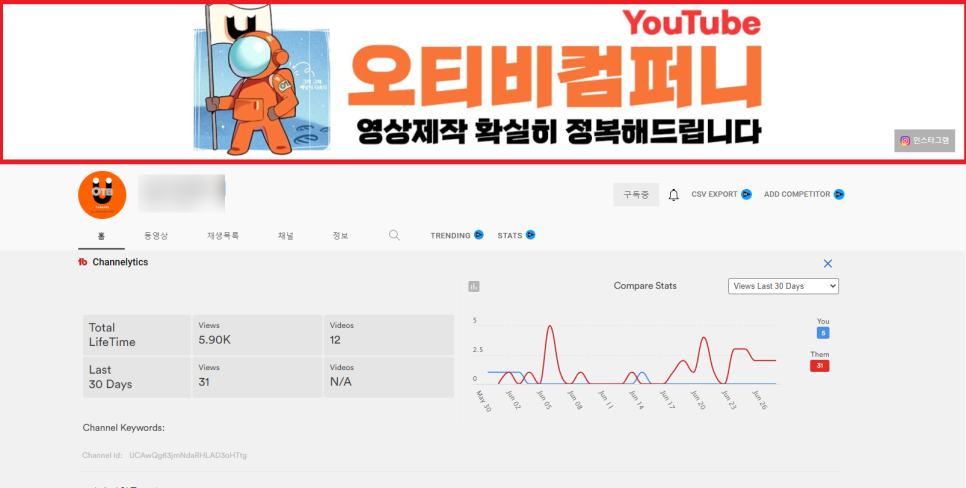The width and height of the screenshot is (966, 488).
Task: Click the Jun 05 peak on the red line
Action: (x=550, y=326)
